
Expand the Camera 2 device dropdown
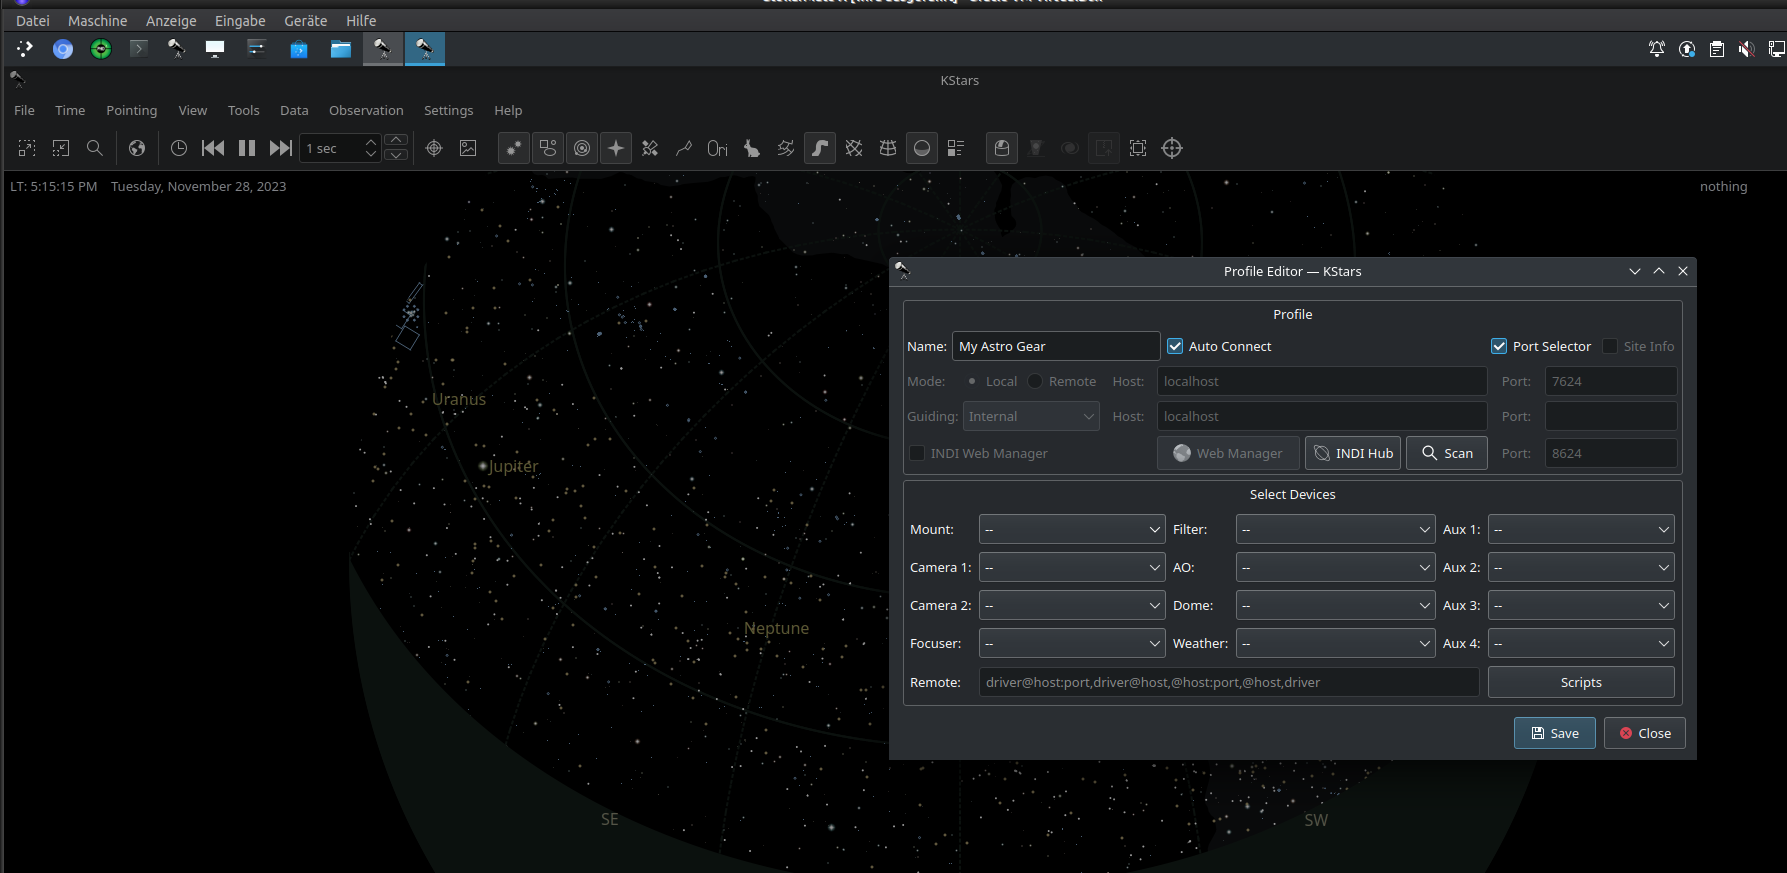pos(1072,605)
